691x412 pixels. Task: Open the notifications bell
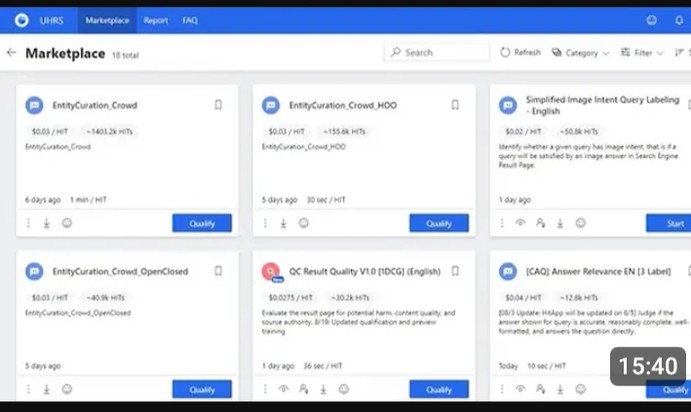tap(679, 20)
